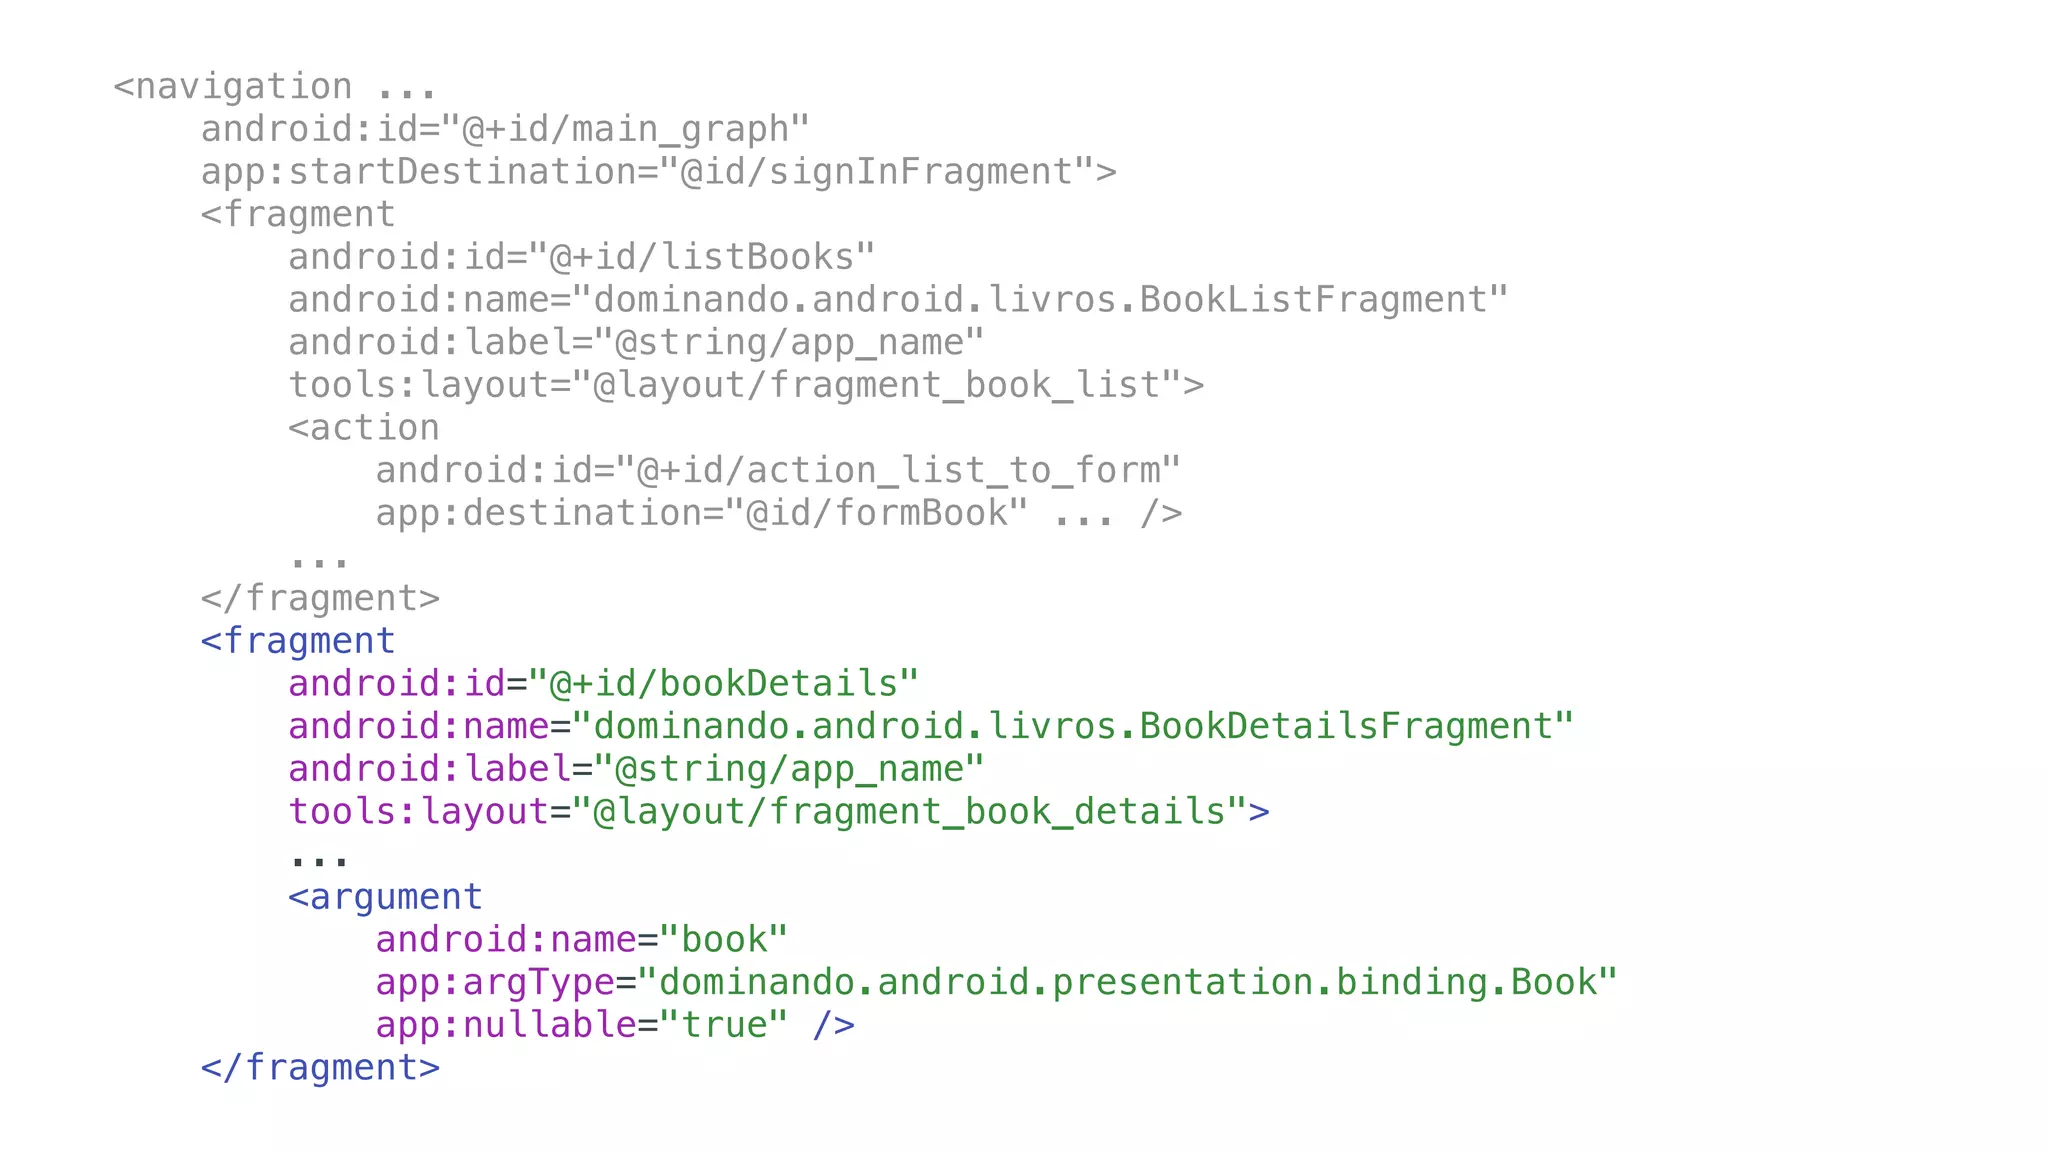Screen dimensions: 2048x1152
Task: Click the android:id="@+id/listBooks" line
Action: click(x=582, y=257)
